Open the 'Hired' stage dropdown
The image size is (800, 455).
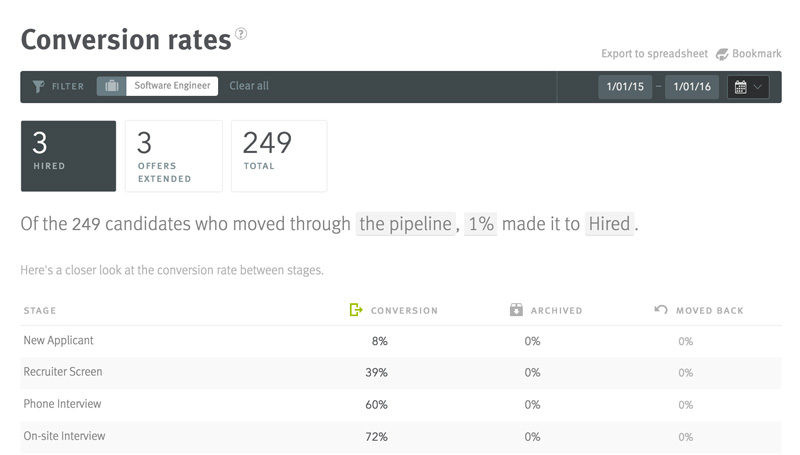(x=609, y=224)
